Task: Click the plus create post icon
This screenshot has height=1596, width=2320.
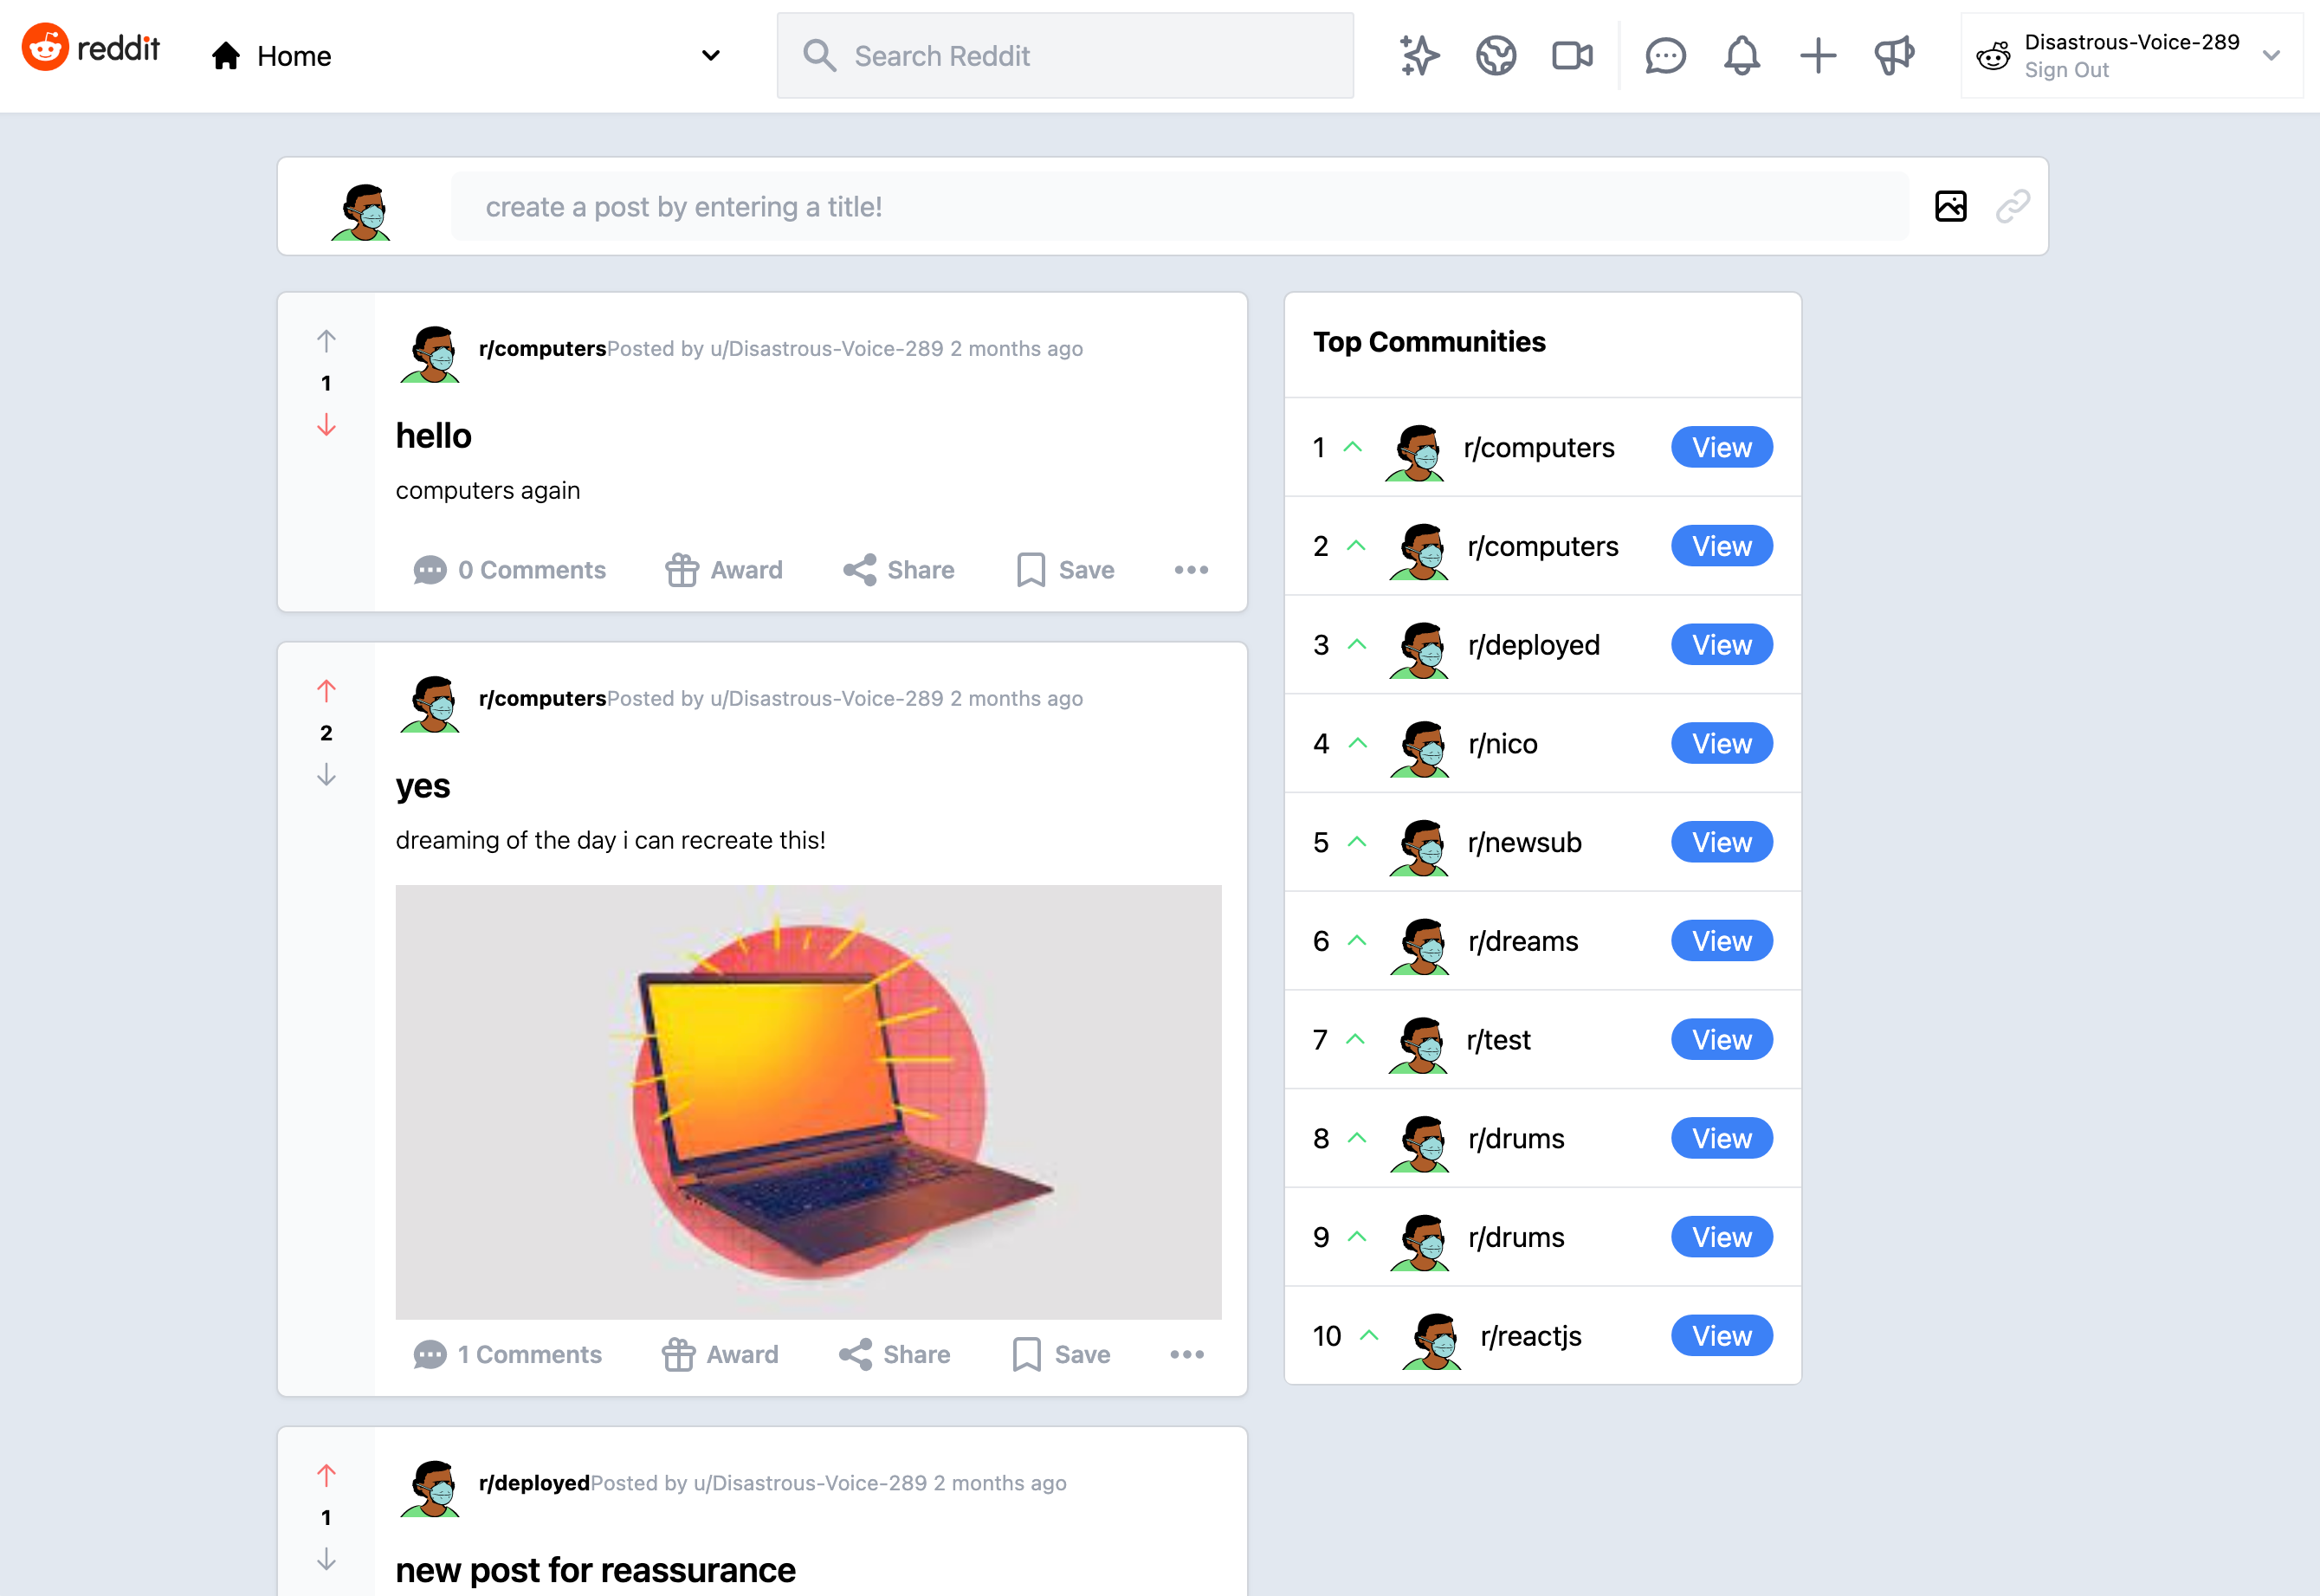Action: coord(1817,56)
